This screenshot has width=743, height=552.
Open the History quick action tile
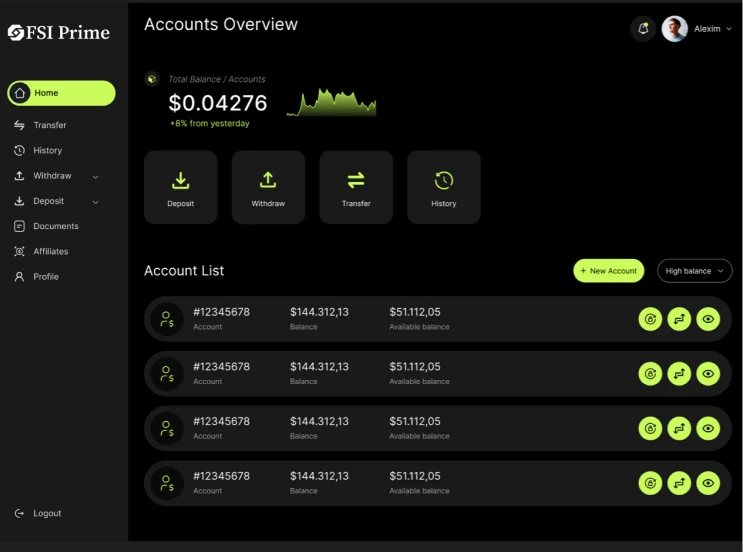444,187
